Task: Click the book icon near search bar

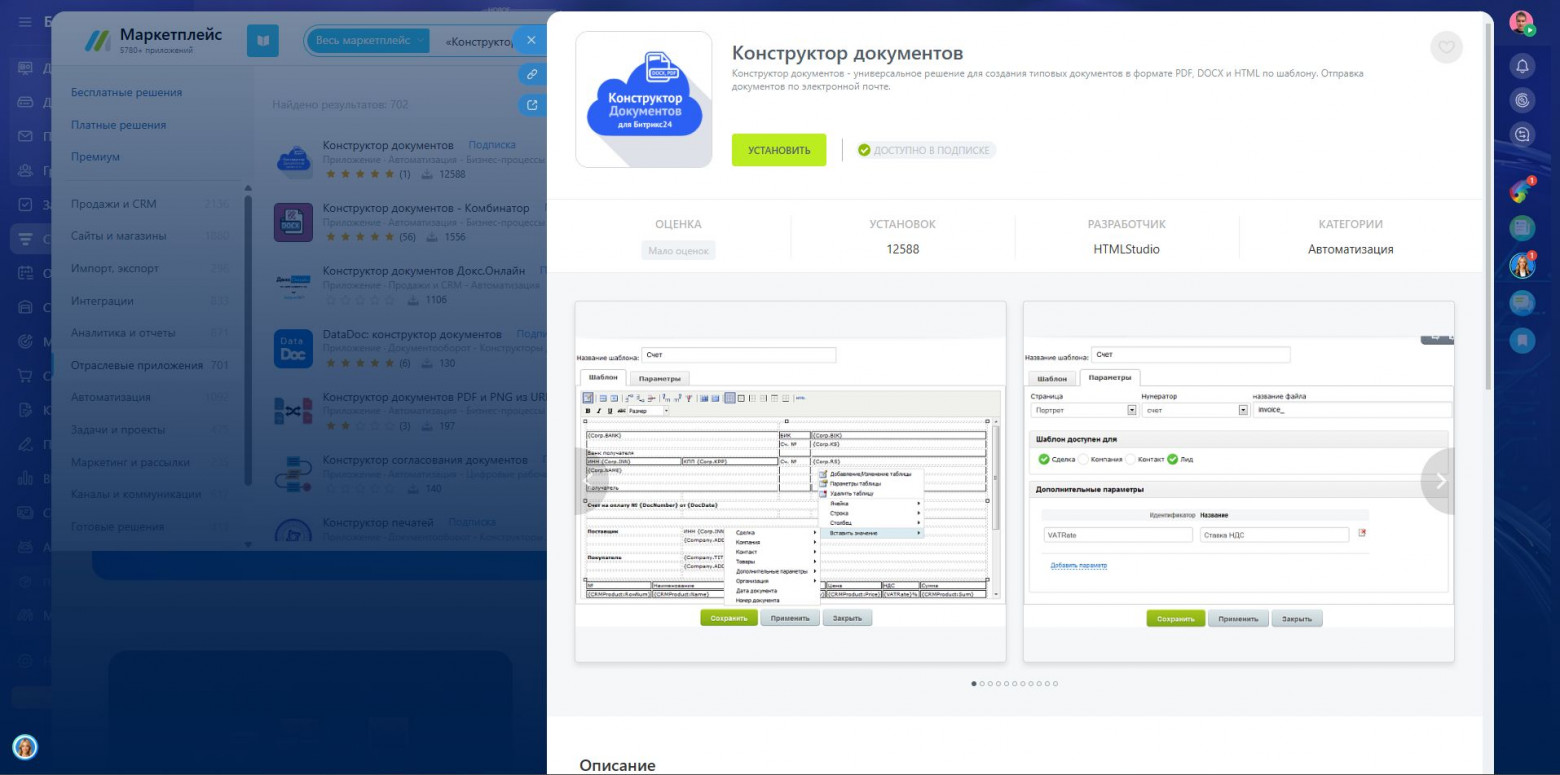Action: (x=263, y=41)
